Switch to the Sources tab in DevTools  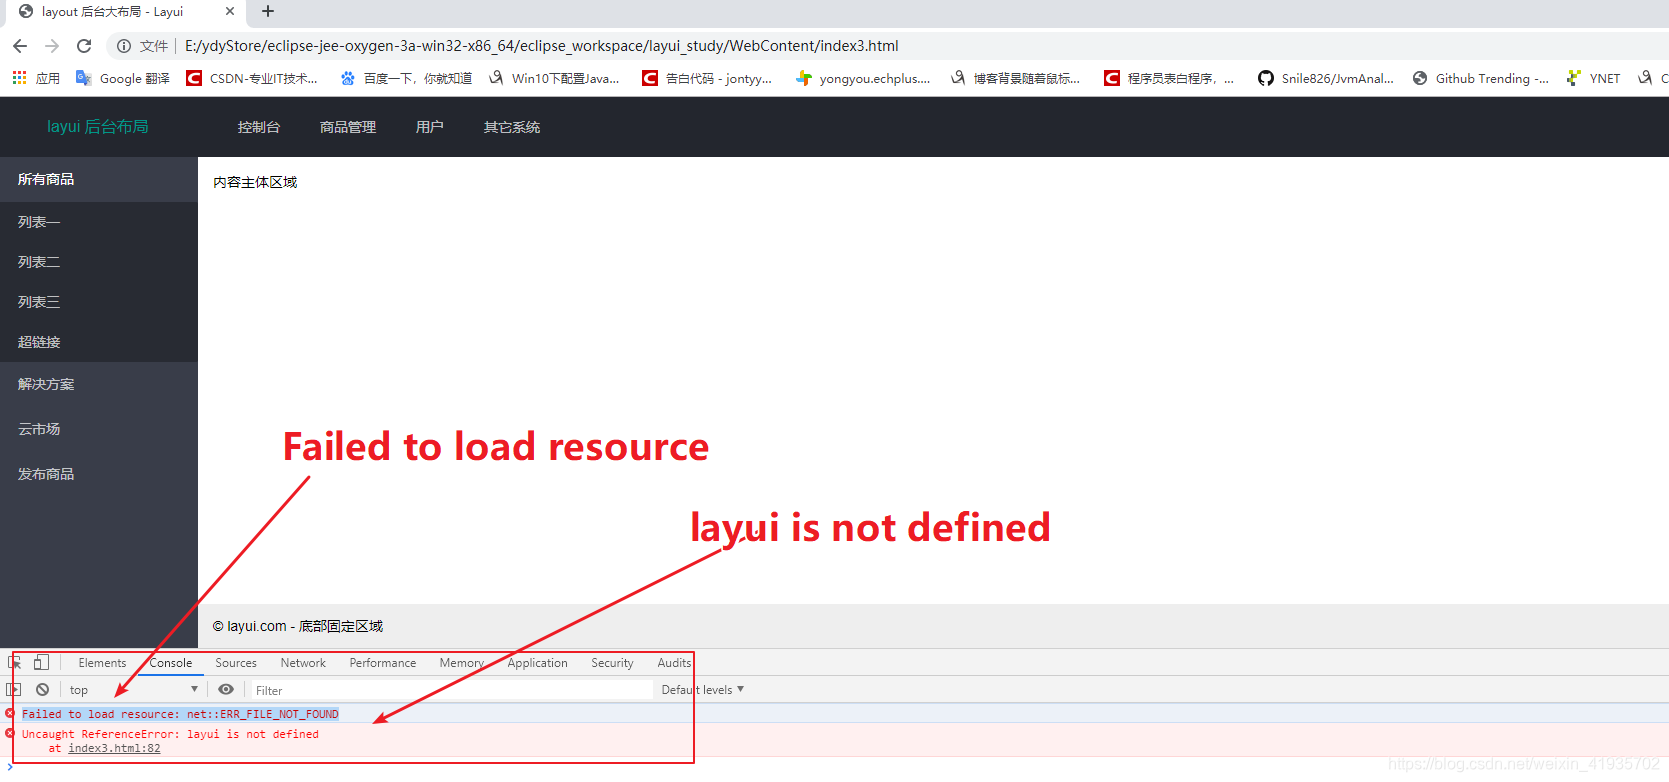coord(236,663)
